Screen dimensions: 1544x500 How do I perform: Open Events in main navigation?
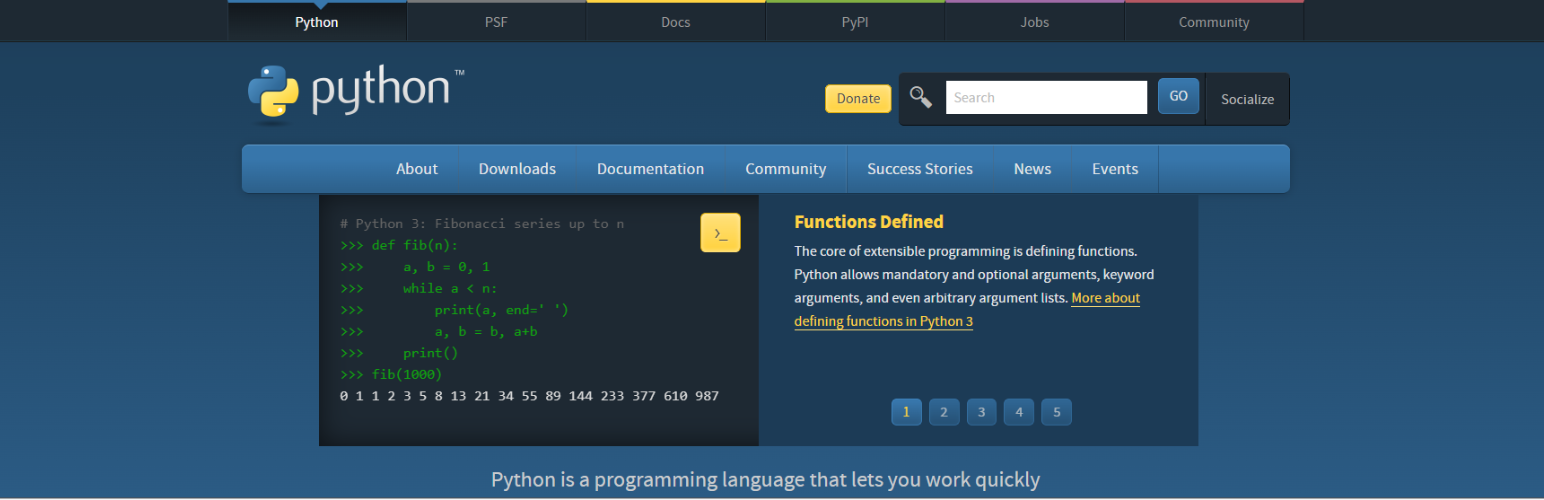coord(1115,169)
